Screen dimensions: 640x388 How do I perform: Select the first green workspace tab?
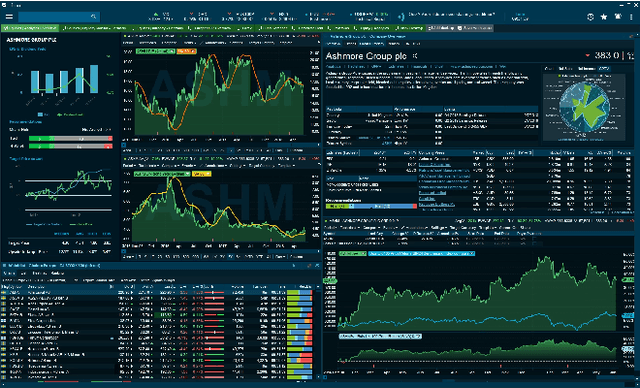point(30,28)
